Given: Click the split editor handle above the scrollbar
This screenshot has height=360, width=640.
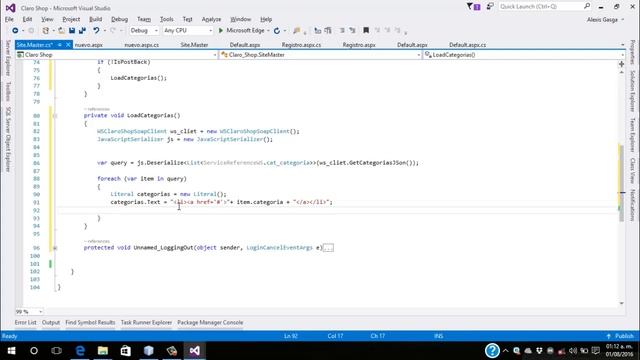Looking at the screenshot, I should coord(622,64).
